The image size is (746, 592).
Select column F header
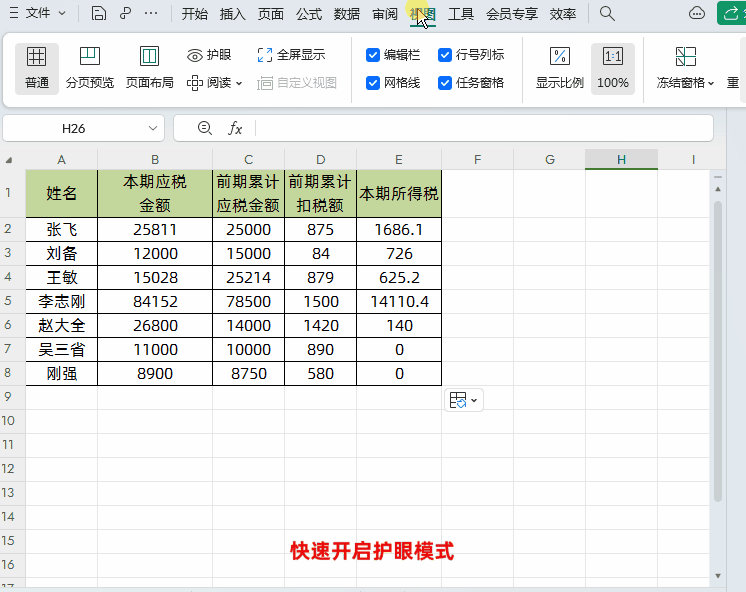click(478, 160)
